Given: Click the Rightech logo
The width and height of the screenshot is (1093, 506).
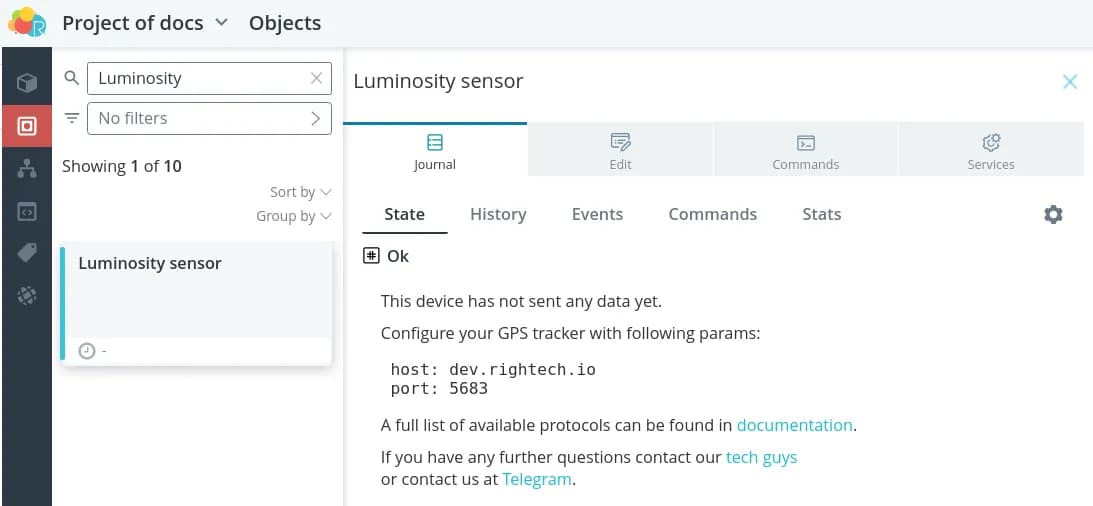Looking at the screenshot, I should [x=27, y=22].
